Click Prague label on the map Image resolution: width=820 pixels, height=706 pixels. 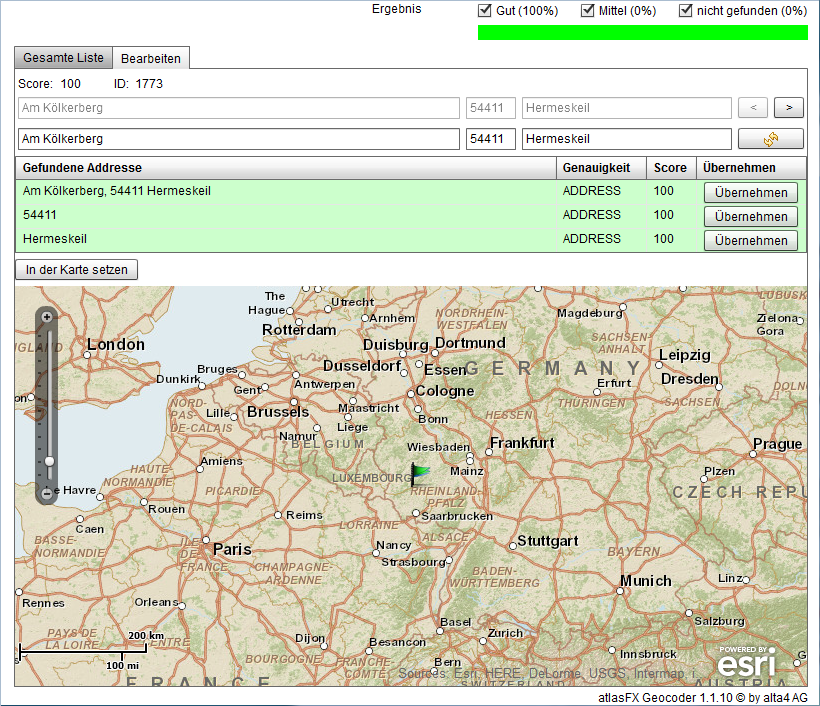pyautogui.click(x=778, y=445)
